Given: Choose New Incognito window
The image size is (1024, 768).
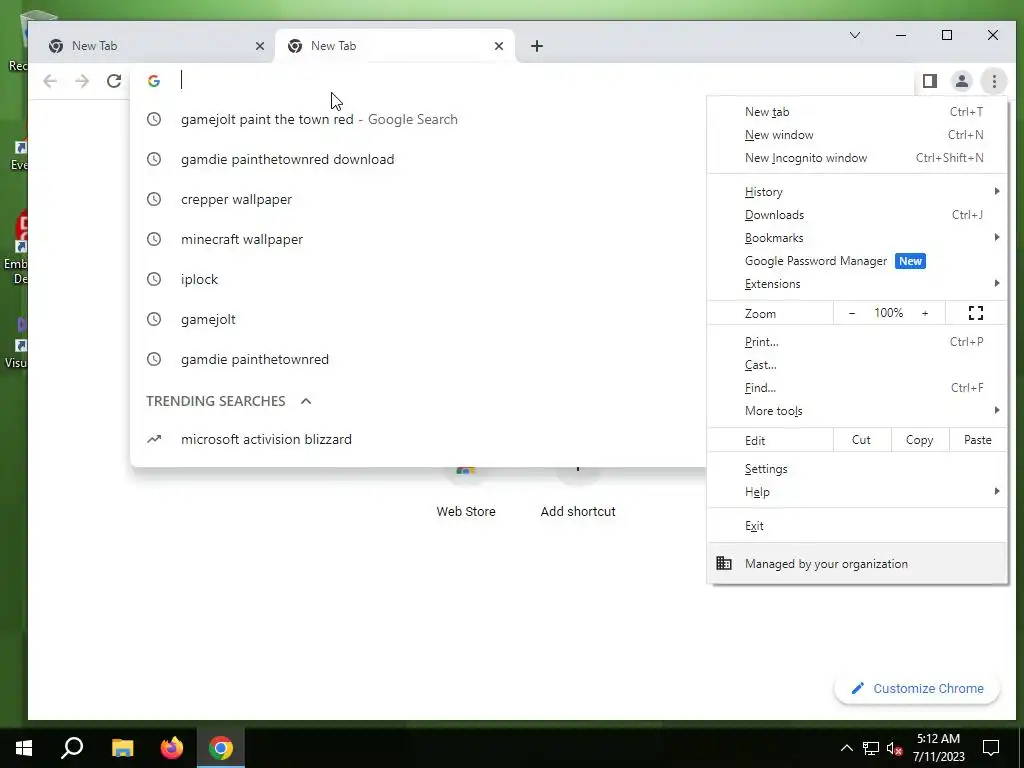Looking at the screenshot, I should [x=857, y=157].
